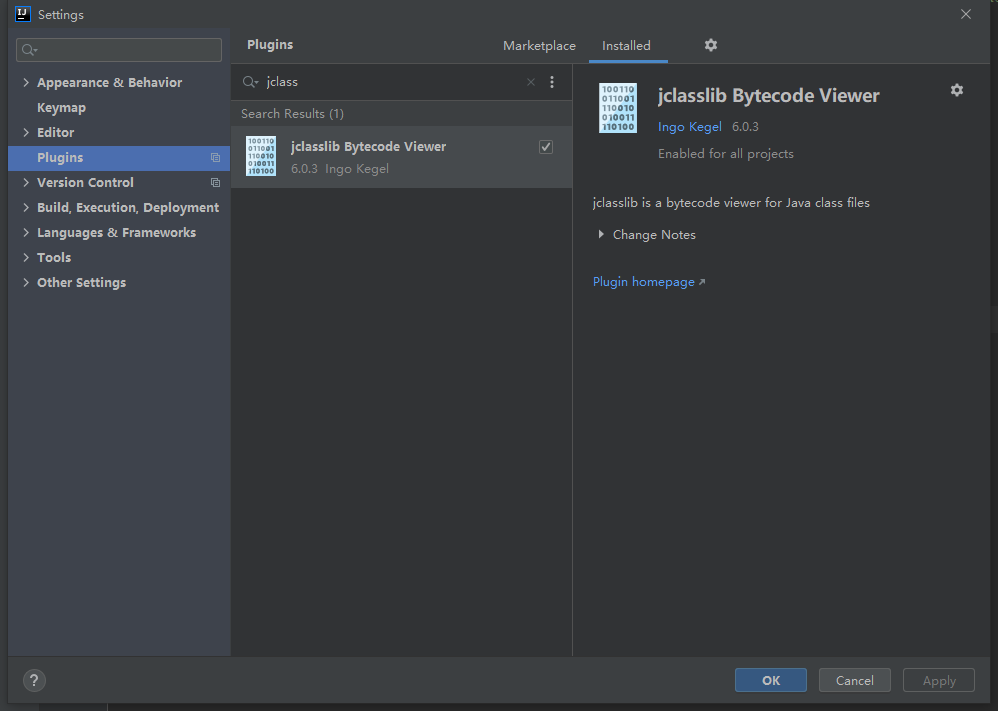Open the Plugin homepage link
Viewport: 998px width, 711px height.
pyautogui.click(x=649, y=281)
